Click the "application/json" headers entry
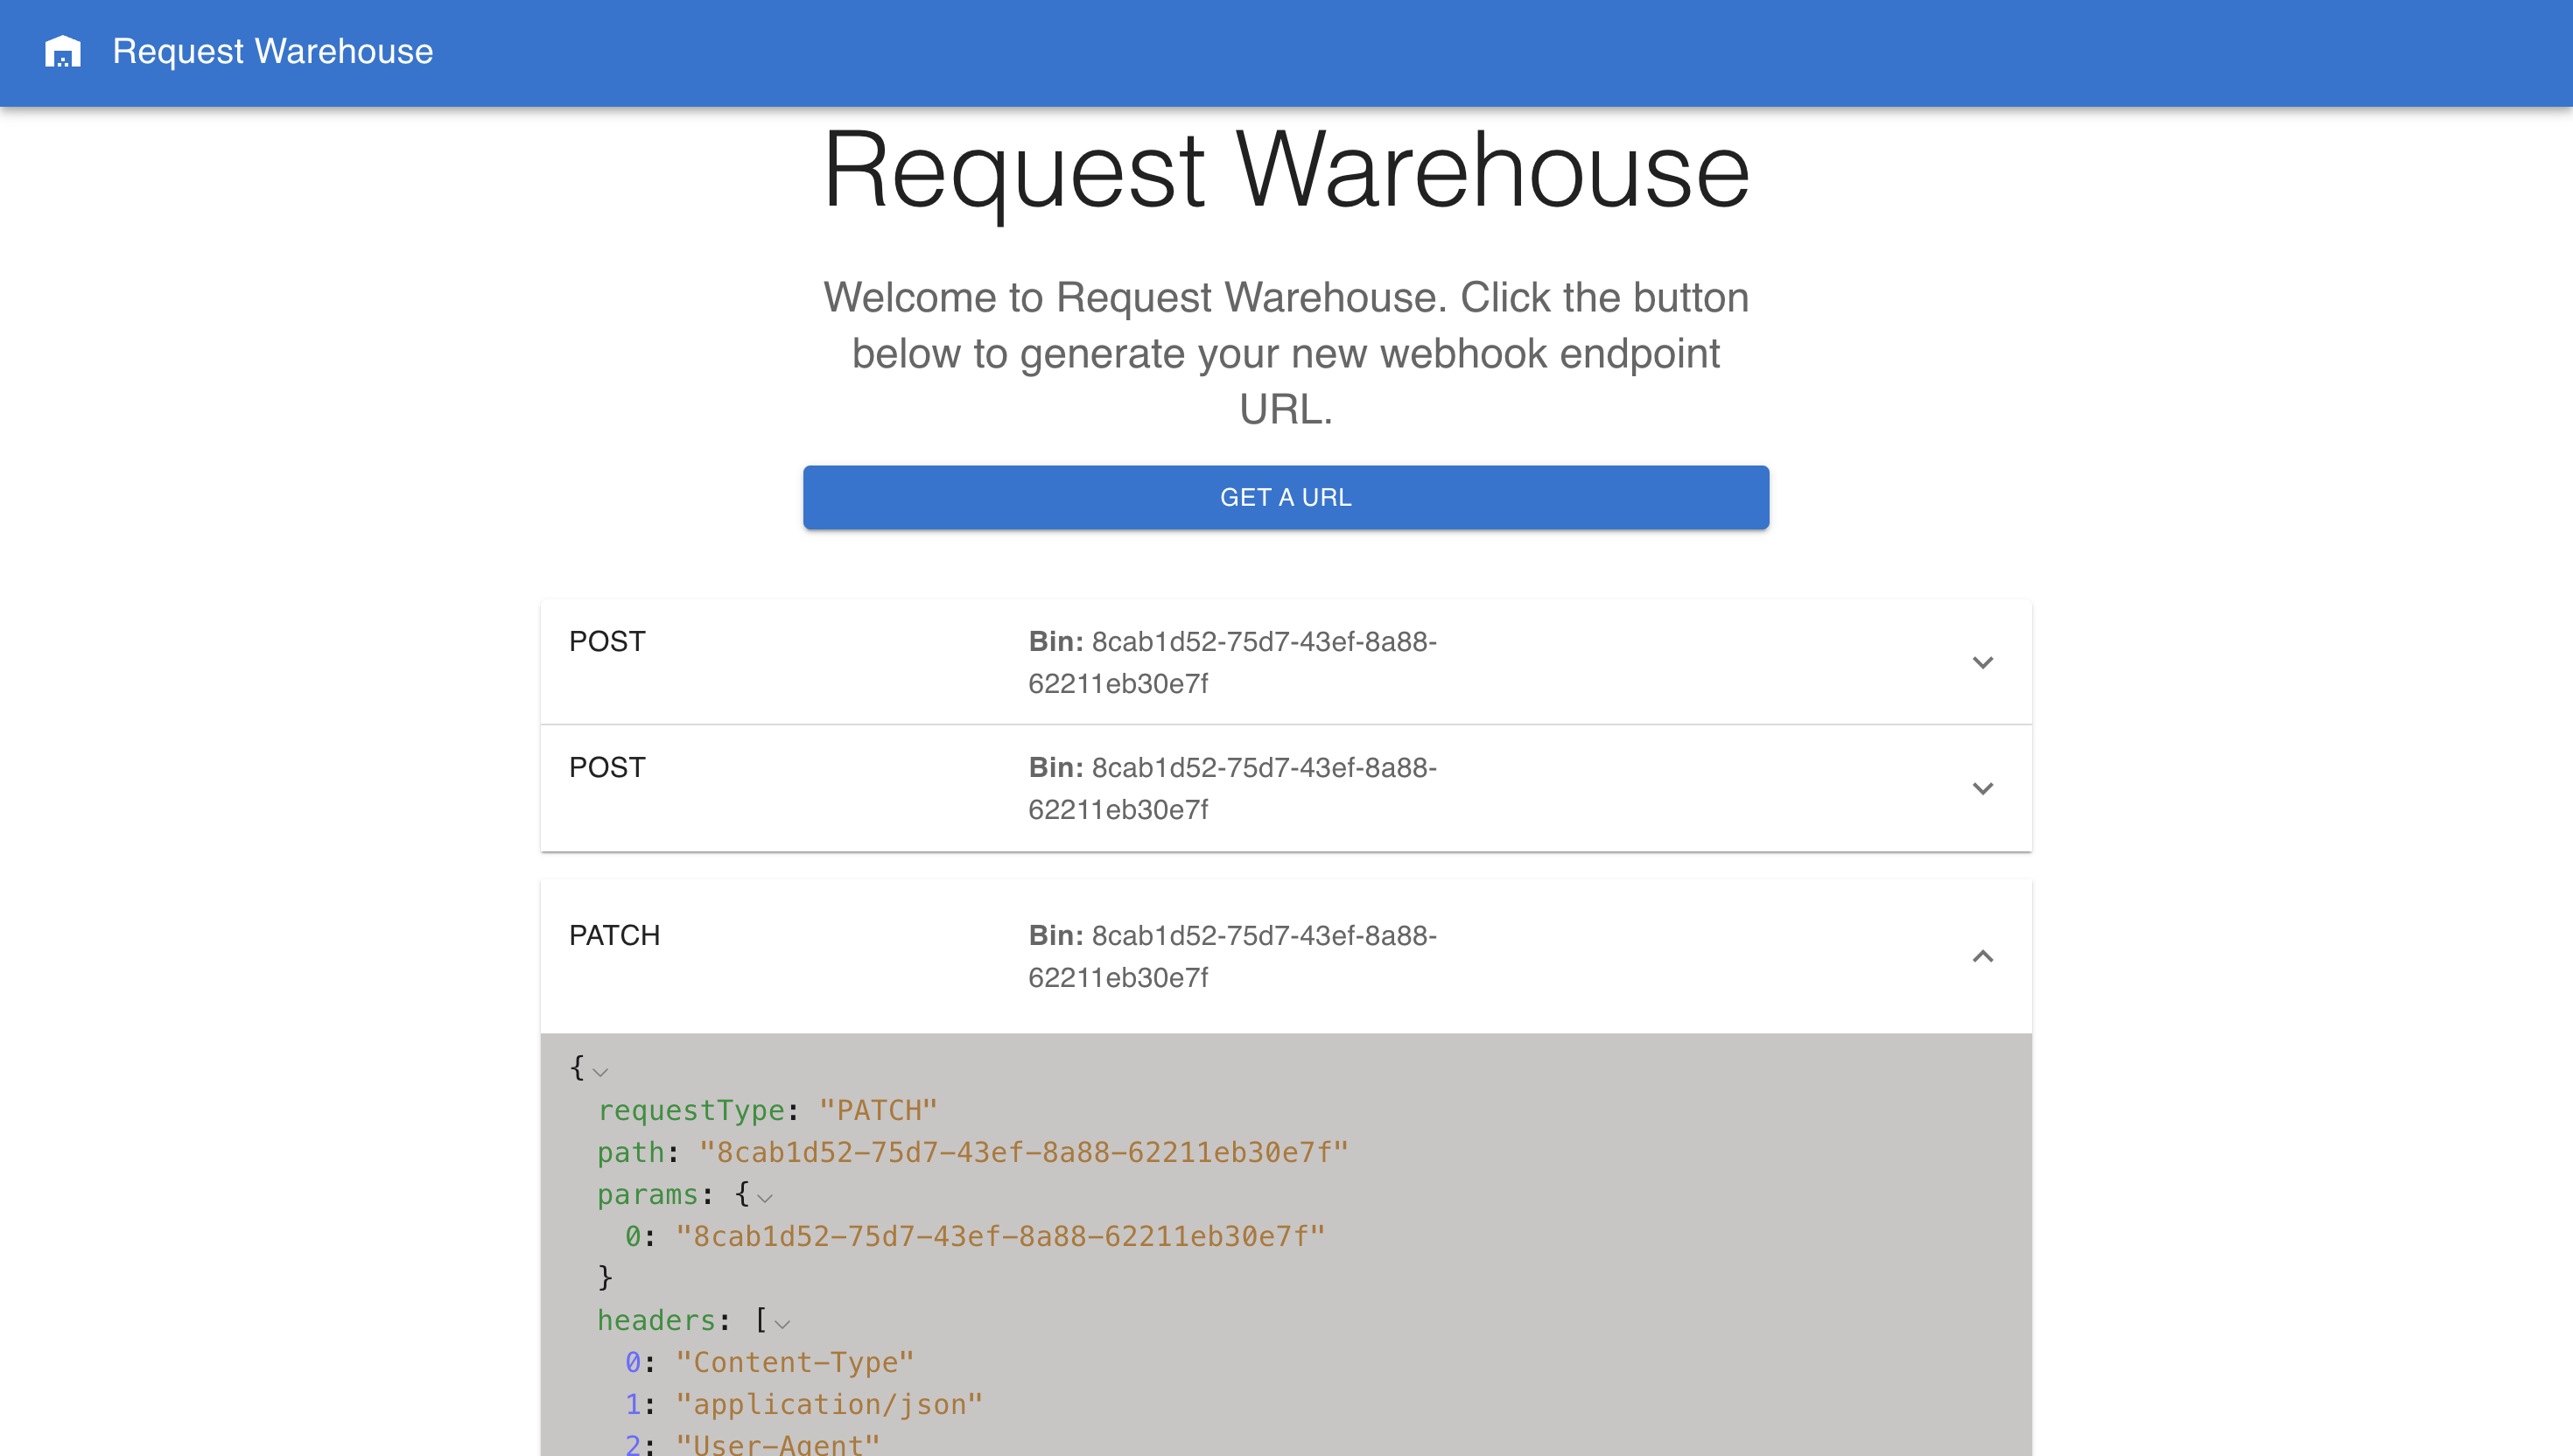This screenshot has height=1456, width=2573. pos(829,1404)
